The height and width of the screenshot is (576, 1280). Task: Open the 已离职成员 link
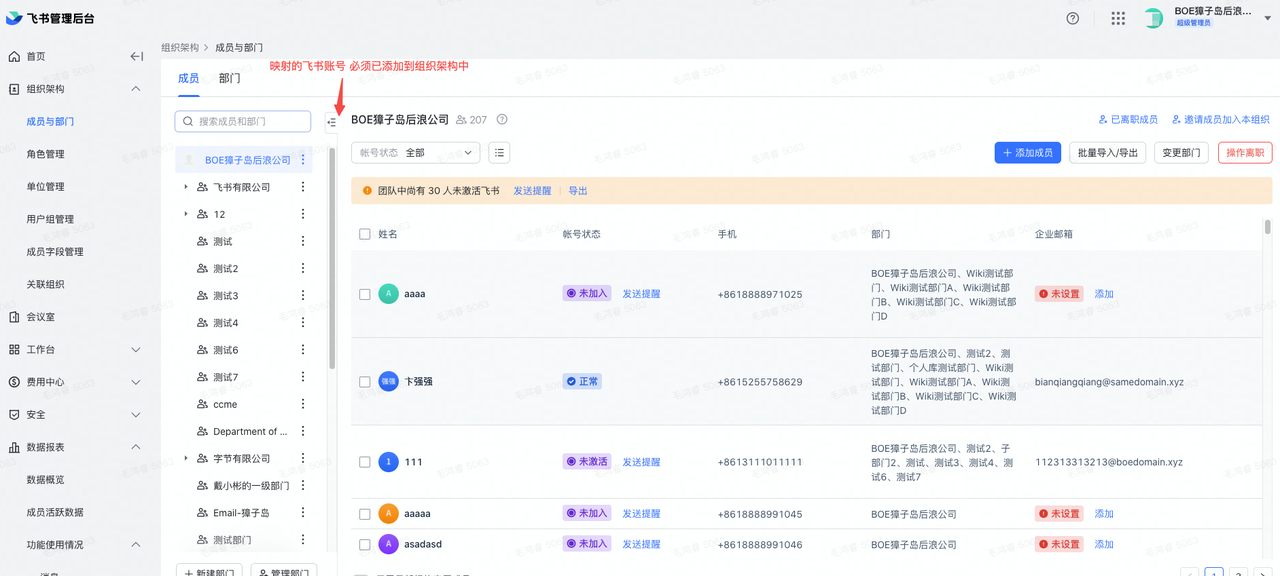click(x=1128, y=120)
